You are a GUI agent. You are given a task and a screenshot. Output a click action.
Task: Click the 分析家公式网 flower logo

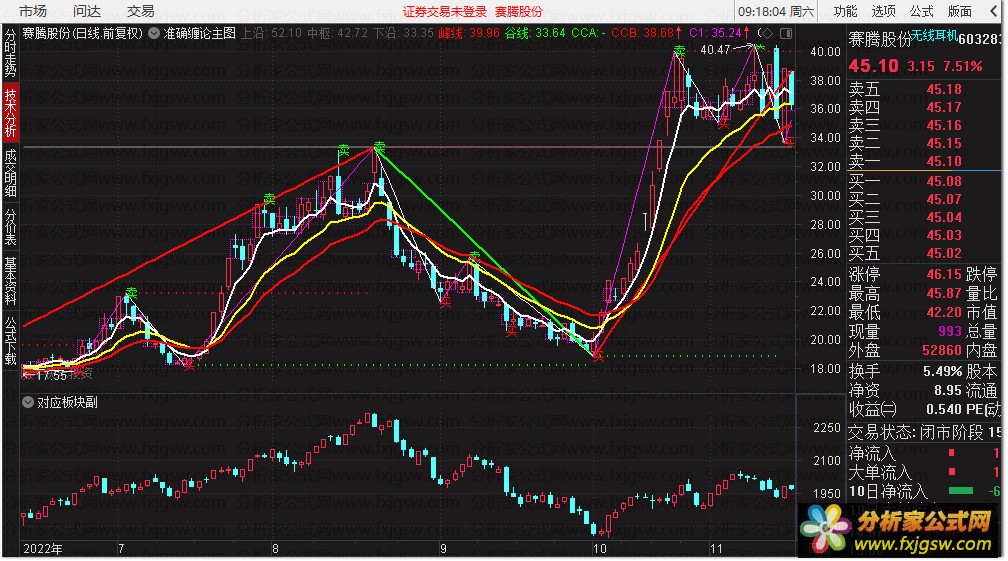click(x=825, y=529)
